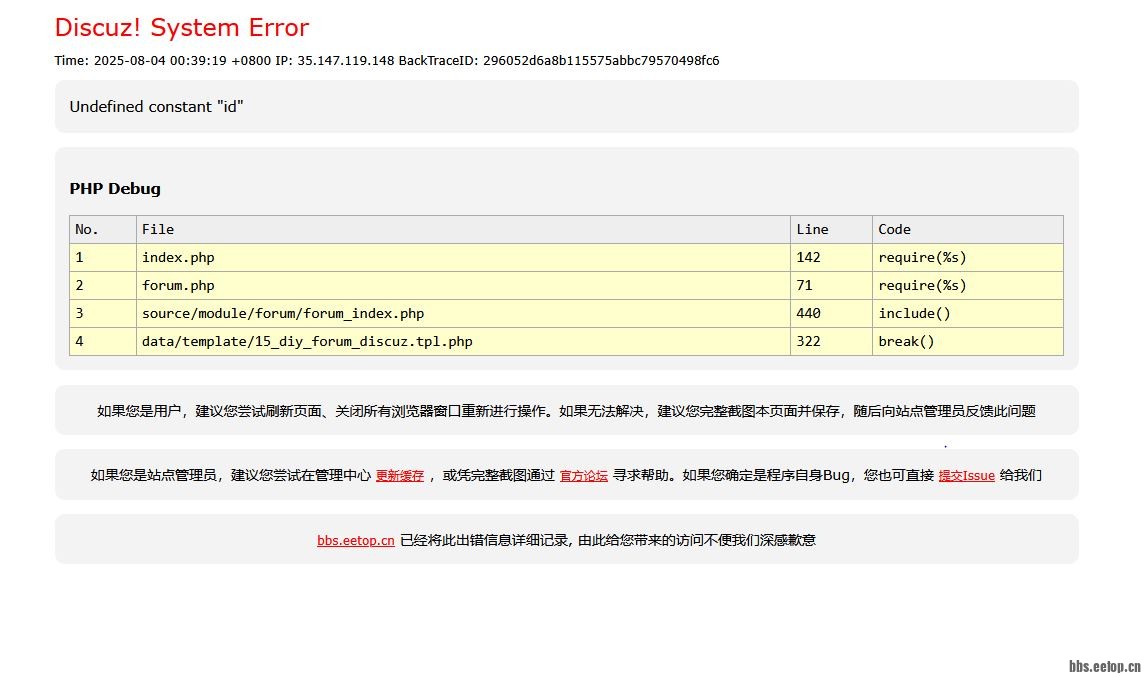Click the Code column header

(968, 229)
